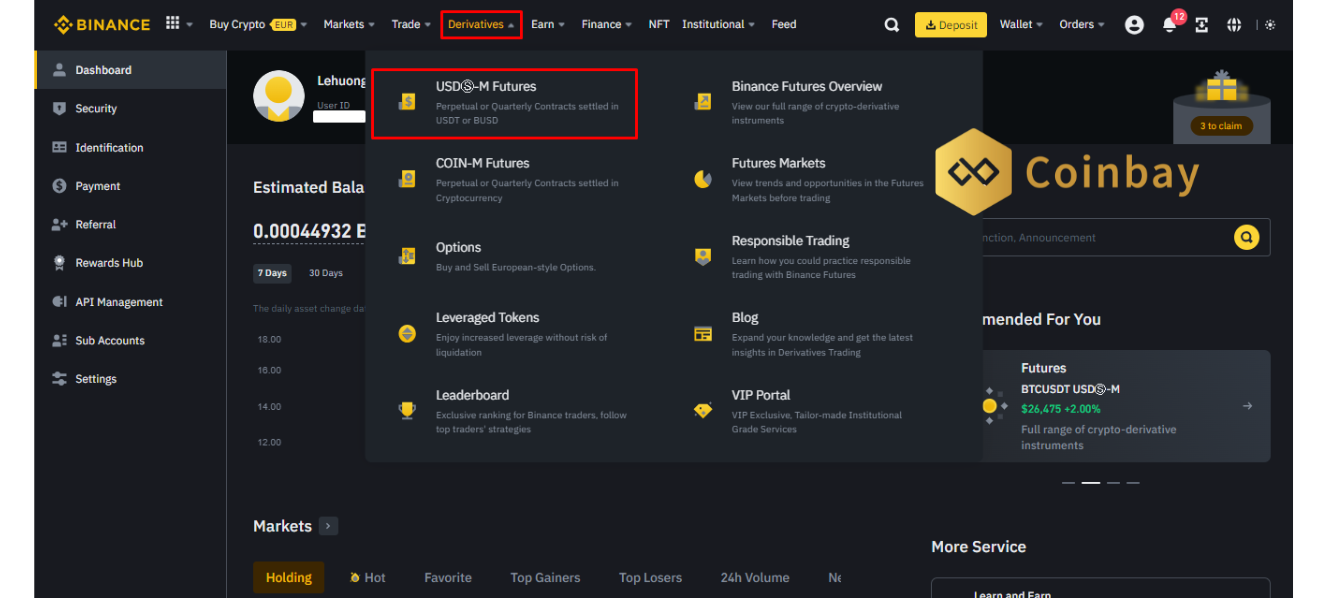Select the next carousel pagination dot
Viewport: 1327px width, 598px height.
click(x=1112, y=482)
